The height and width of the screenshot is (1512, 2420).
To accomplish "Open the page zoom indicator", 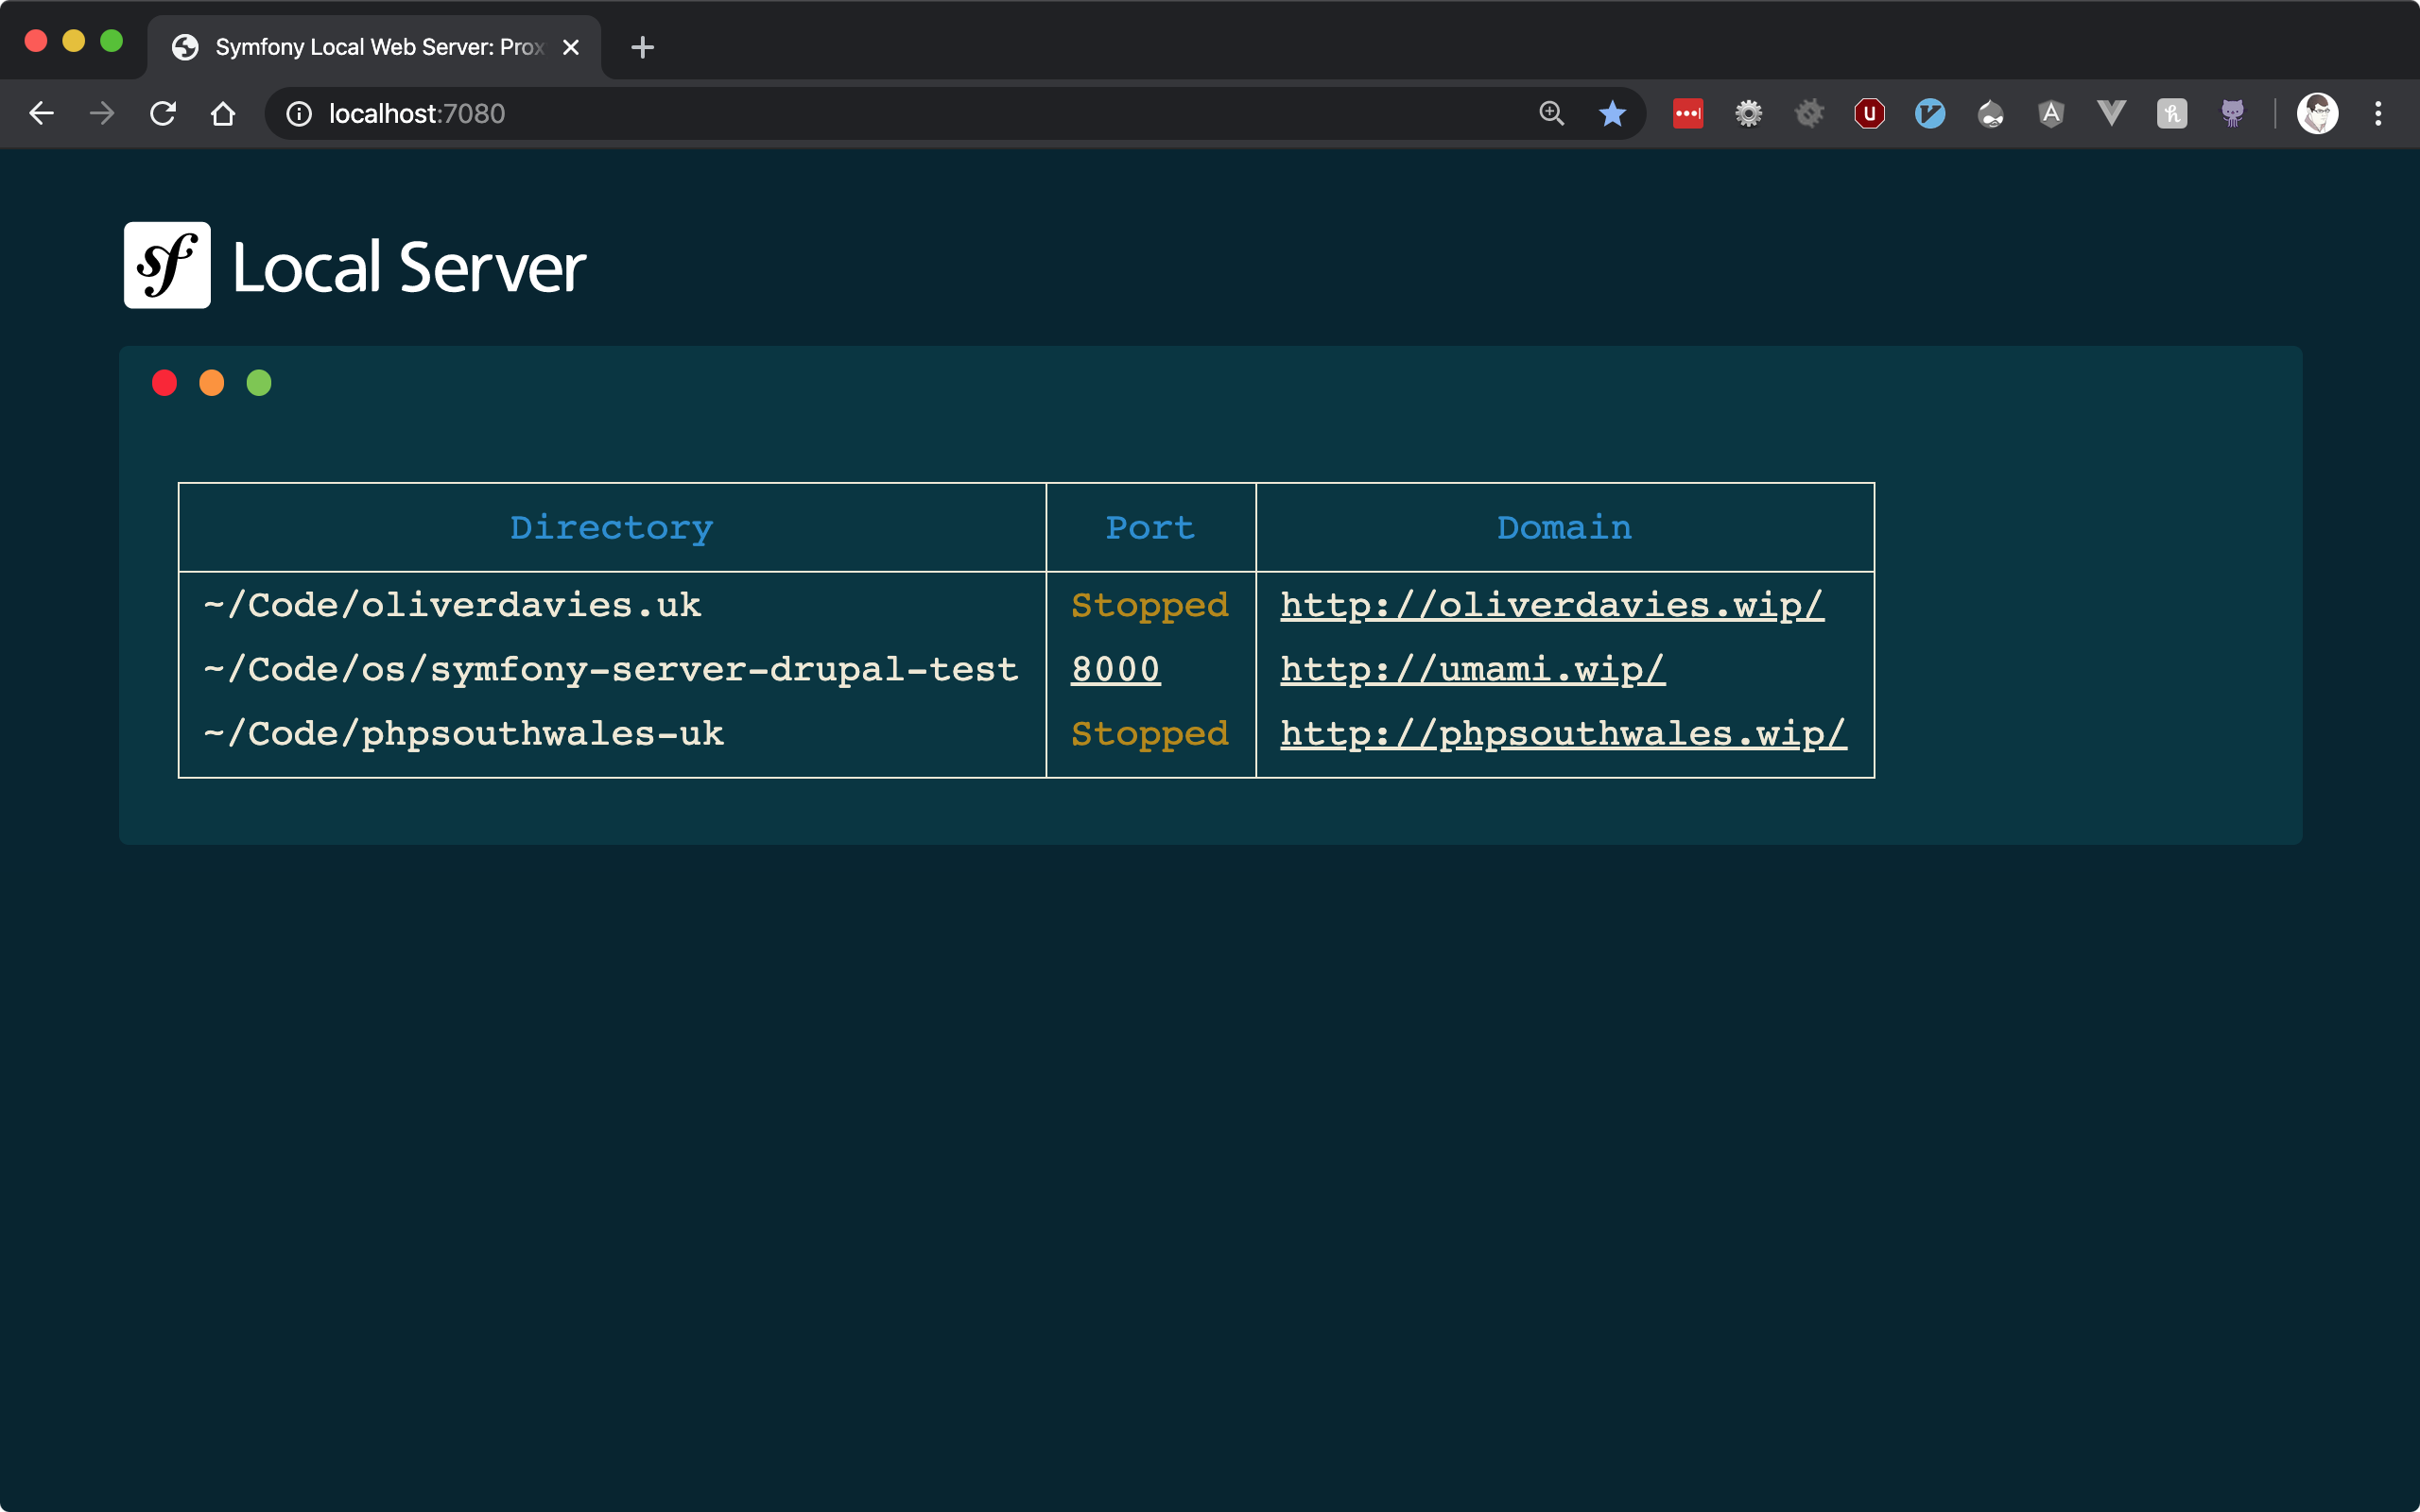I will coord(1551,113).
